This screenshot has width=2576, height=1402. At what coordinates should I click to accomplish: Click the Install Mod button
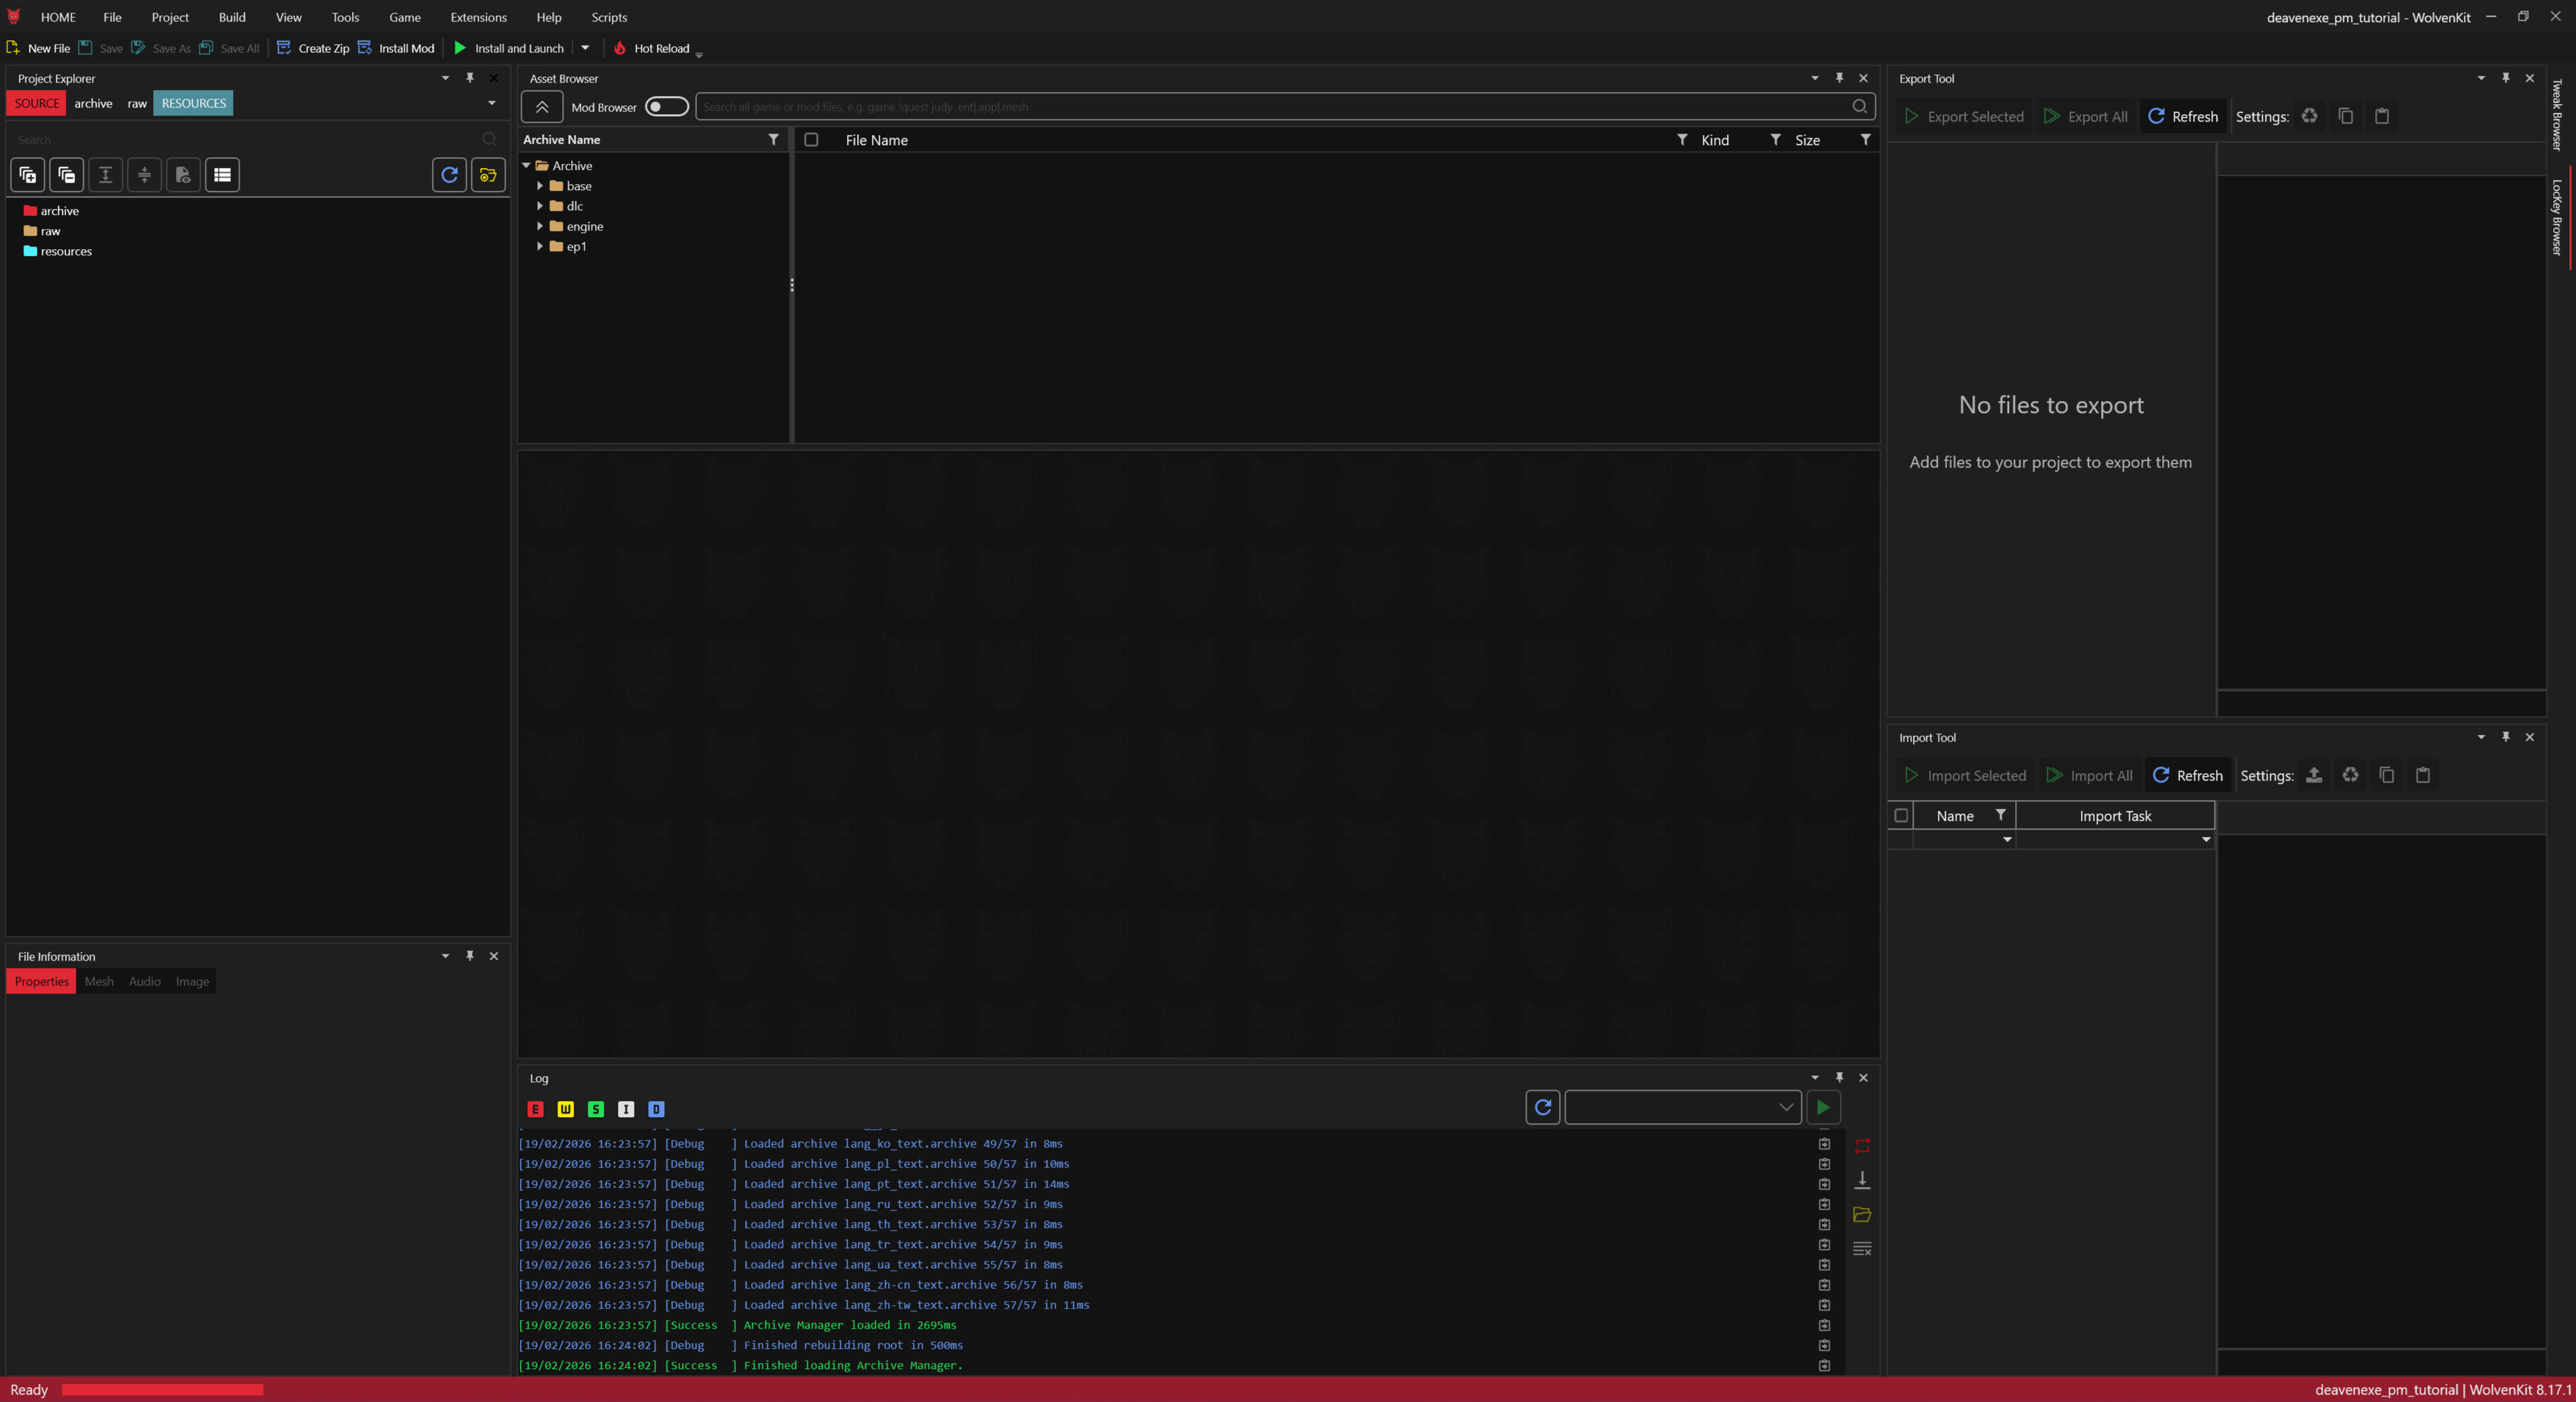click(397, 48)
